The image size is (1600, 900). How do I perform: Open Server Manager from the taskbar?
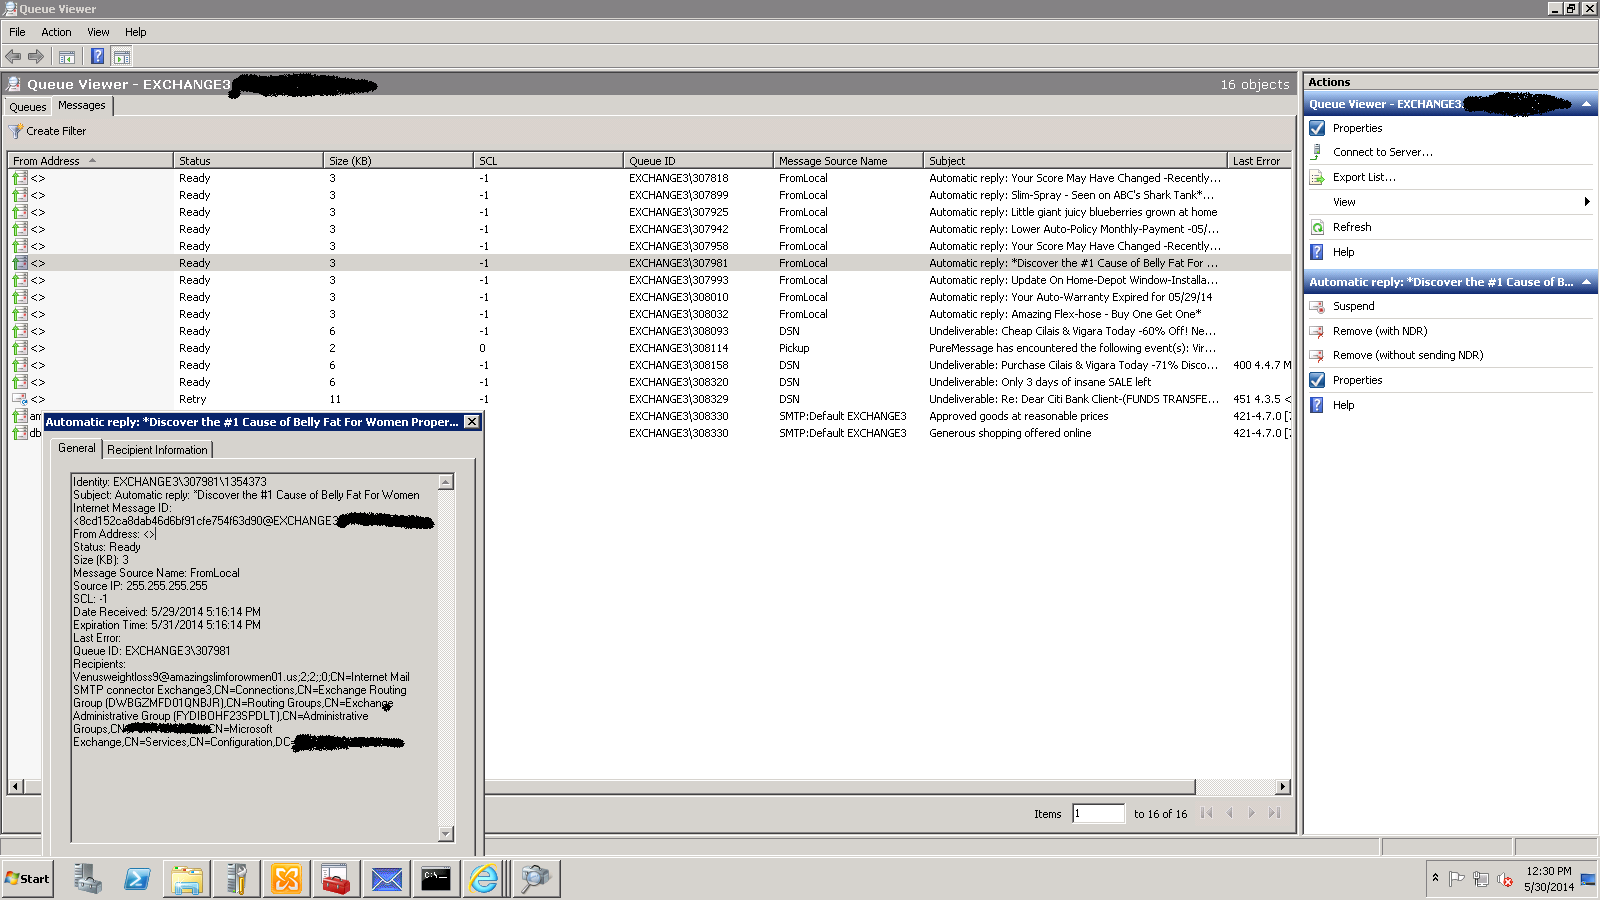point(87,879)
